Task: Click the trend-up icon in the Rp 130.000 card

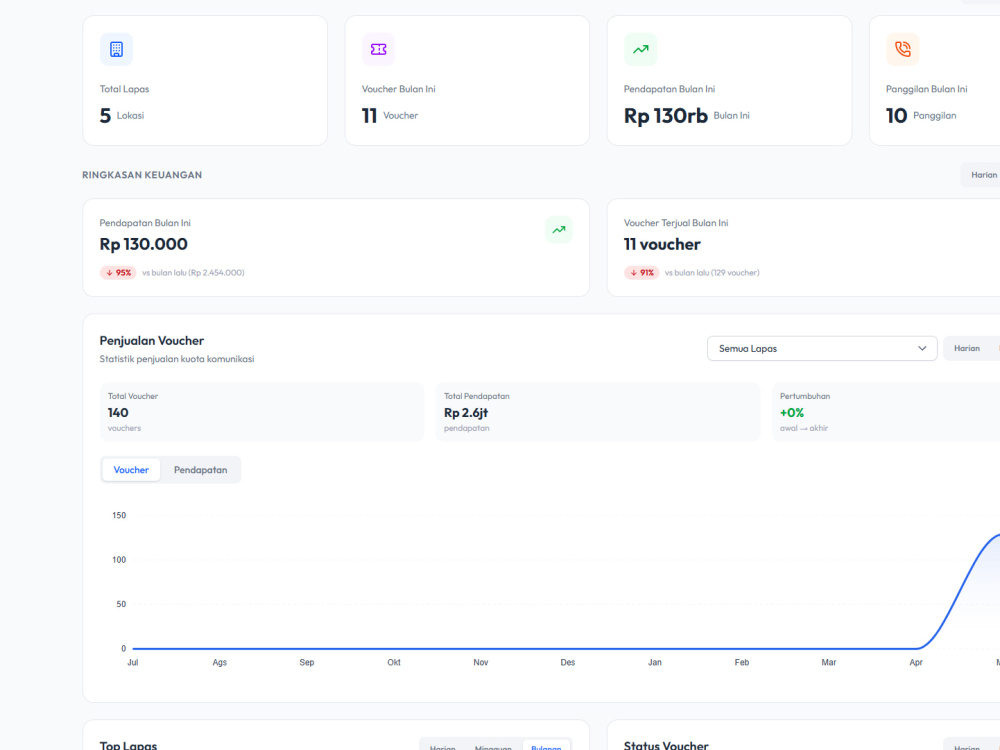Action: click(559, 230)
